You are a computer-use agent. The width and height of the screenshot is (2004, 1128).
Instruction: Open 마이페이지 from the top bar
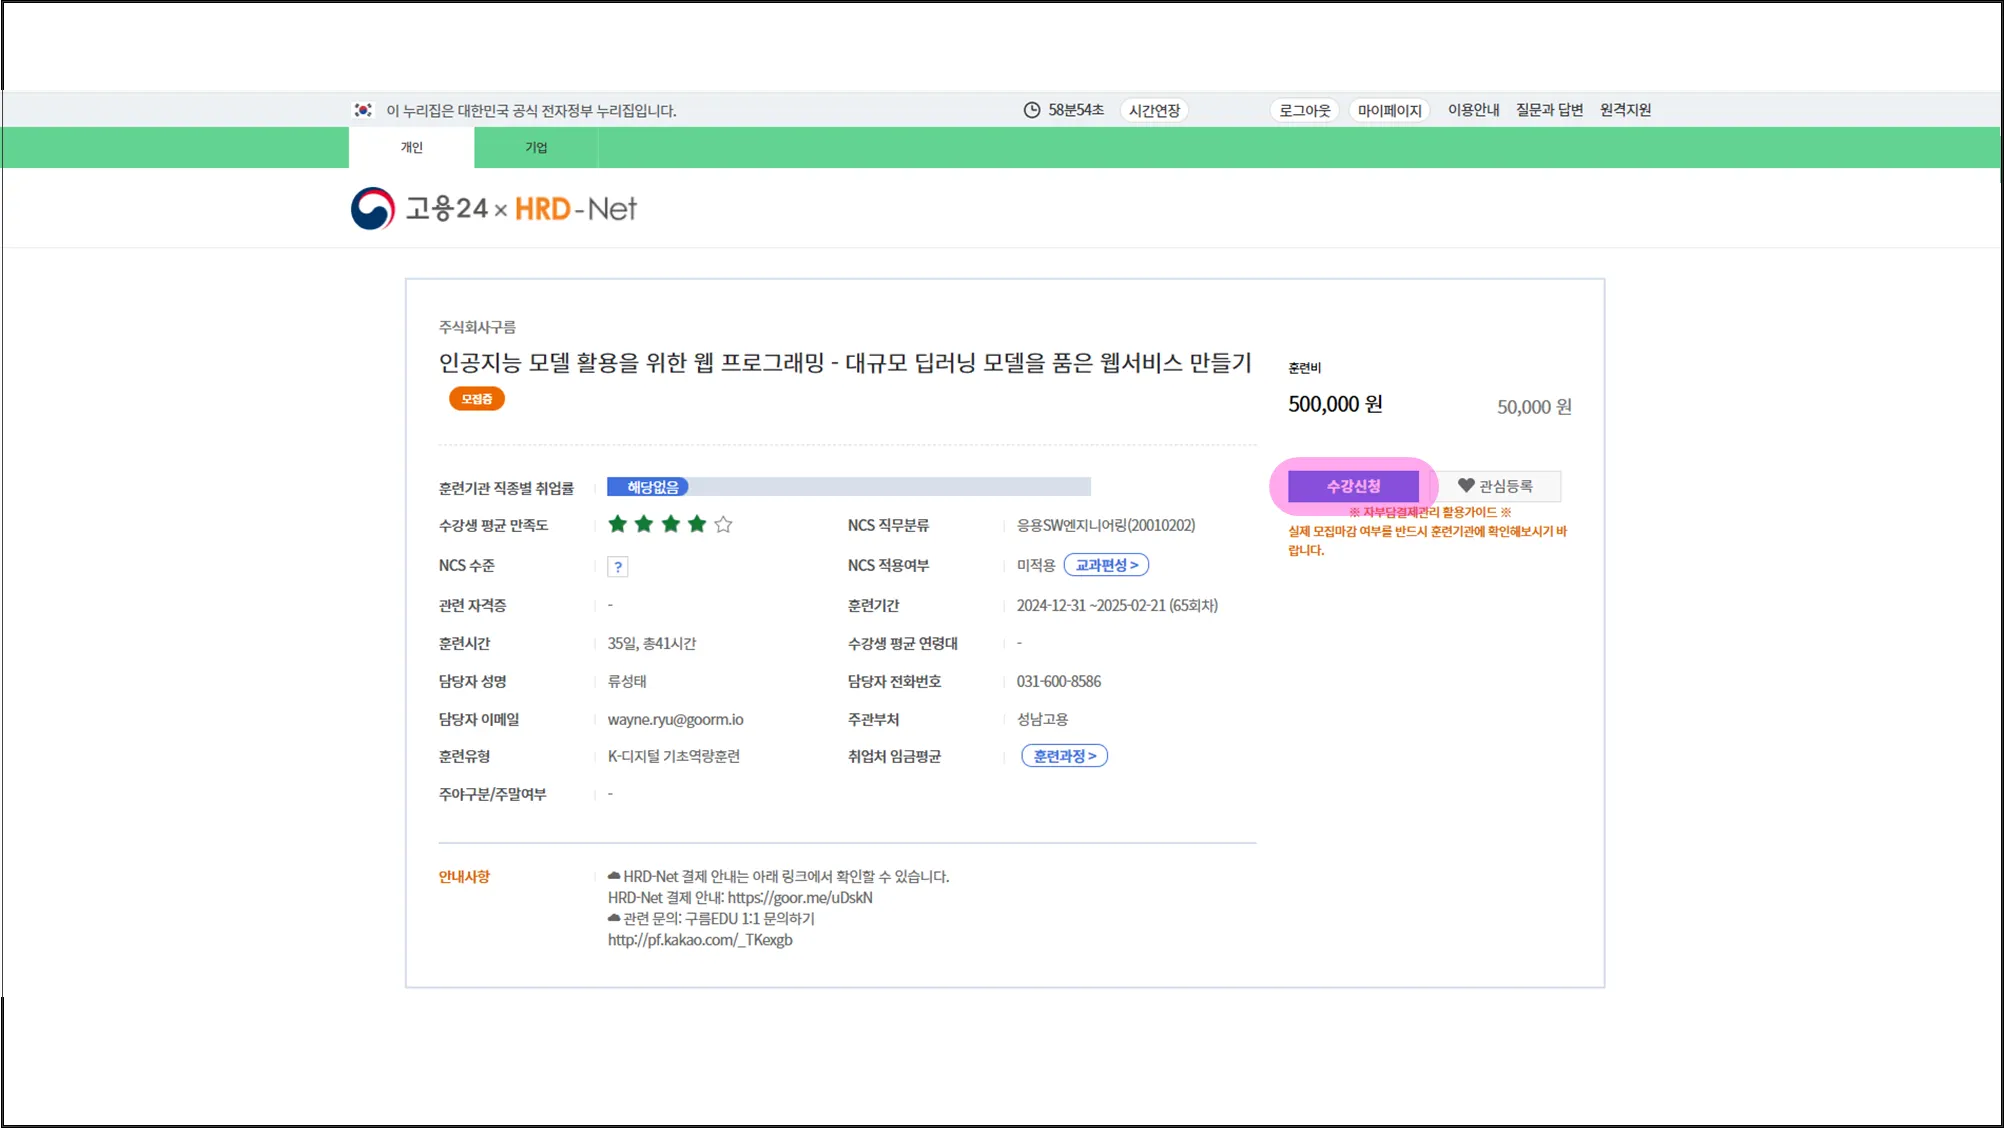click(x=1389, y=110)
